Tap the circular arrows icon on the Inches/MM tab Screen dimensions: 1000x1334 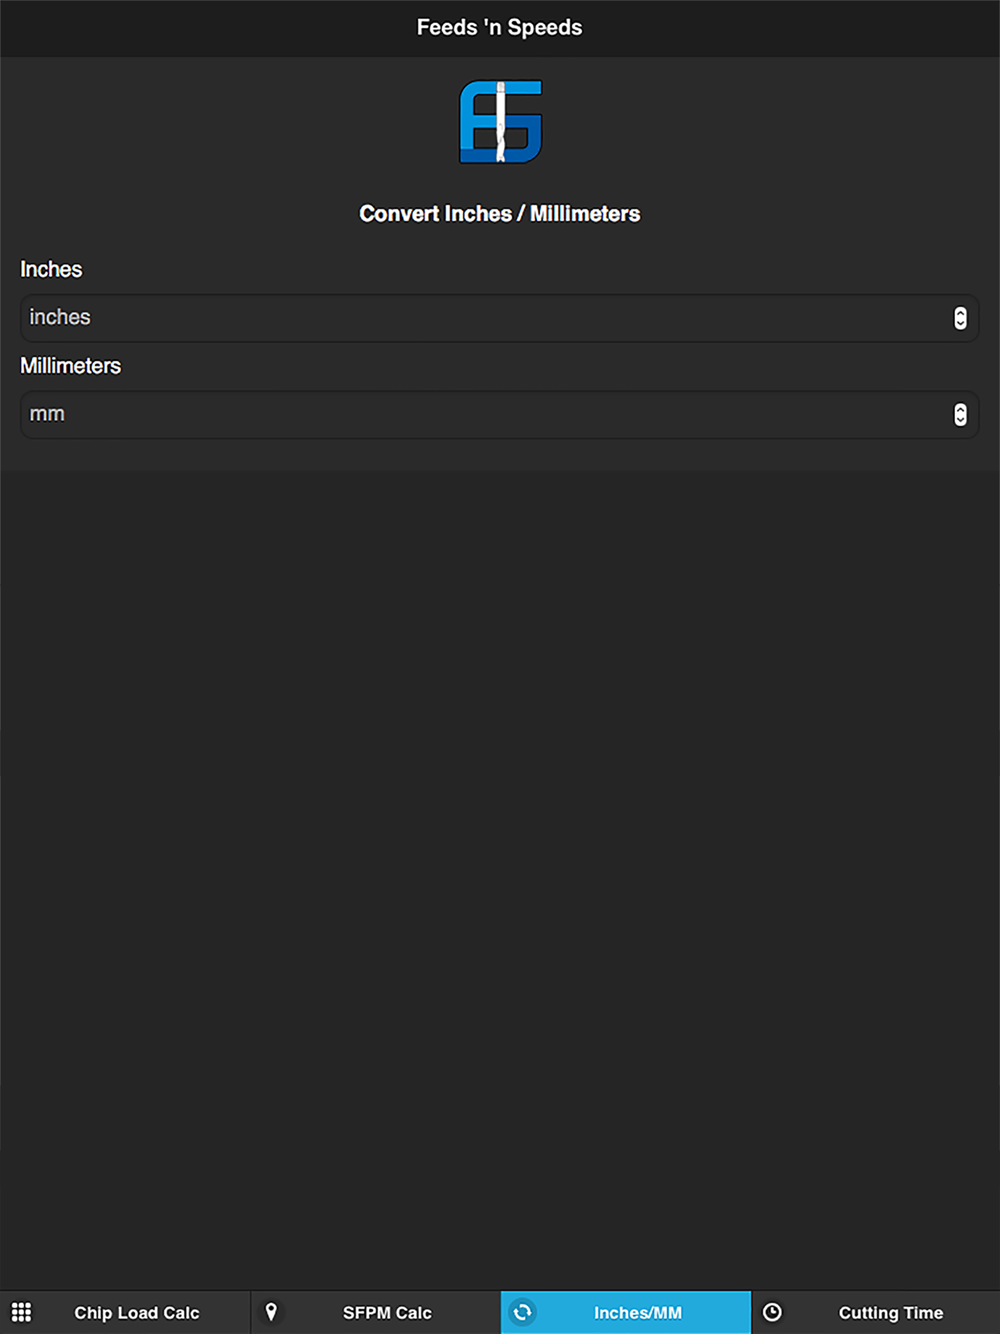click(x=522, y=1312)
